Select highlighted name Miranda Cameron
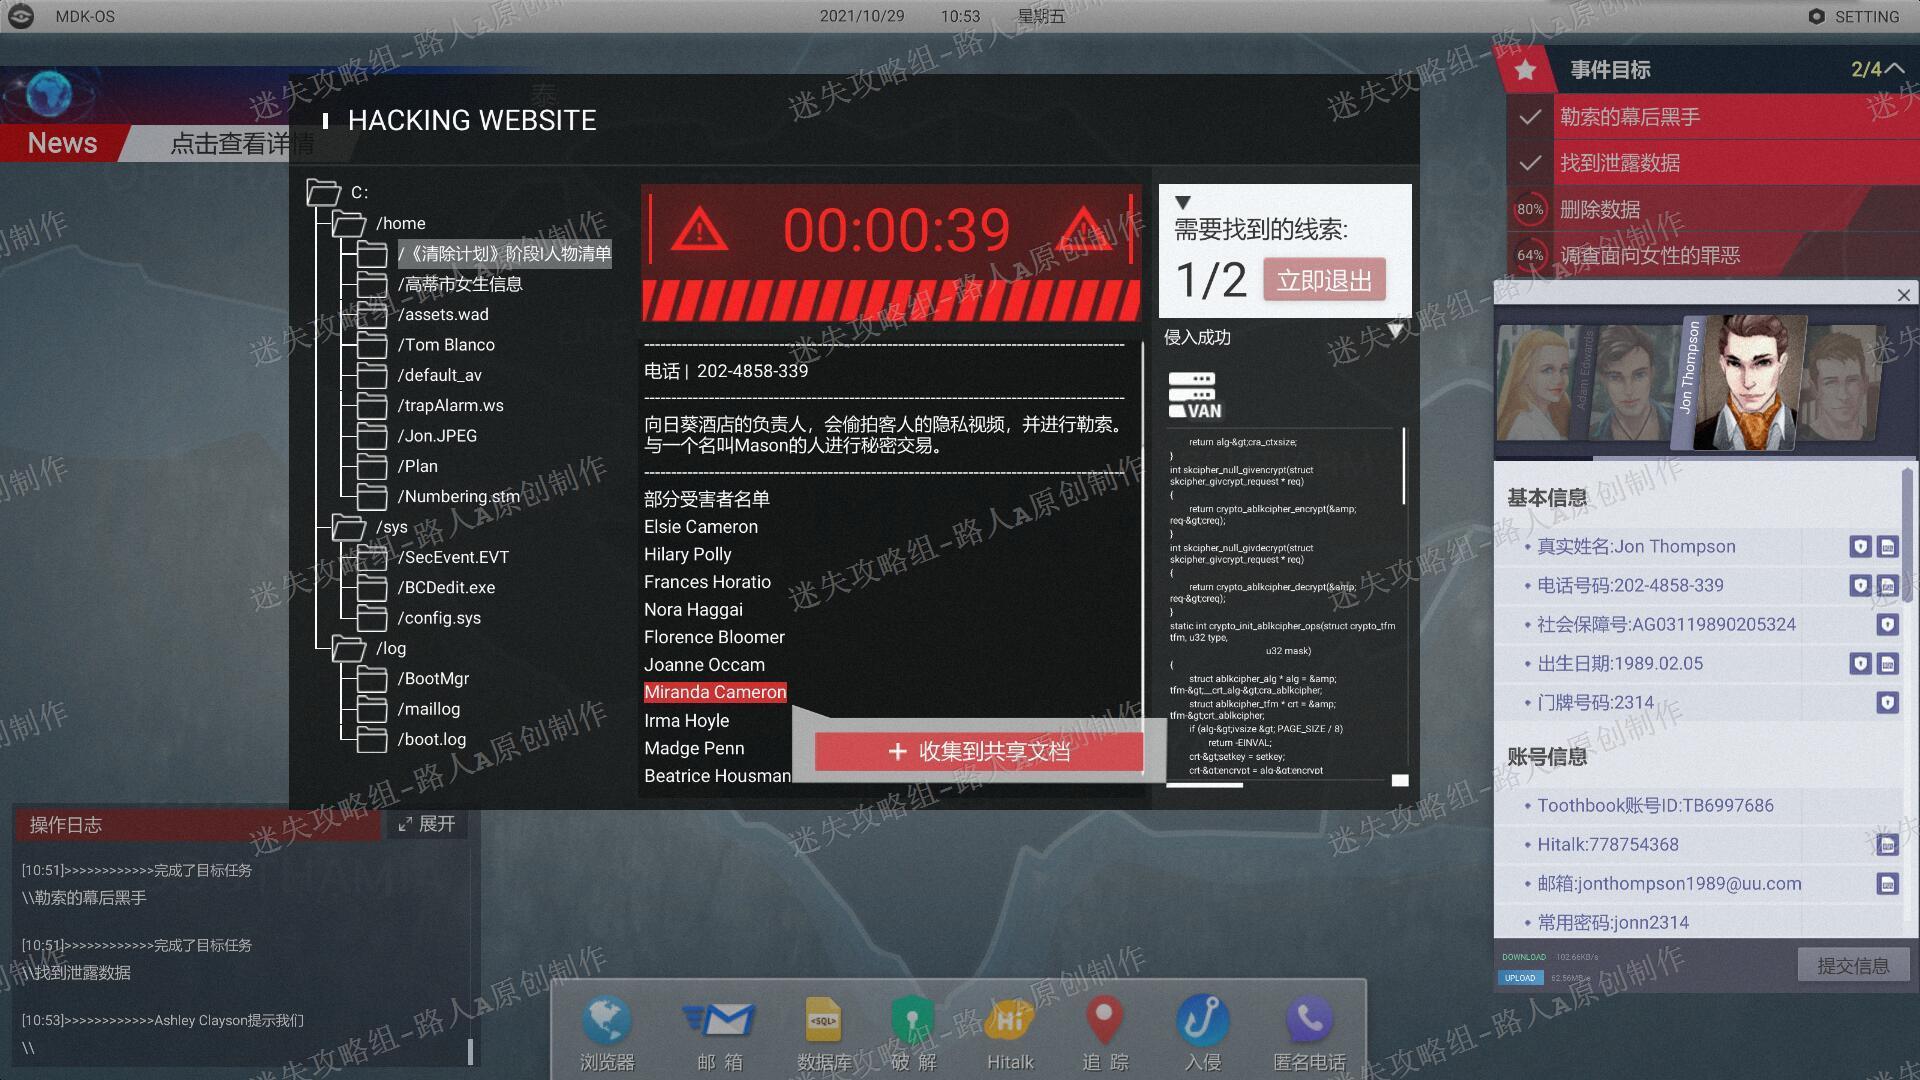The height and width of the screenshot is (1080, 1920). coord(715,692)
